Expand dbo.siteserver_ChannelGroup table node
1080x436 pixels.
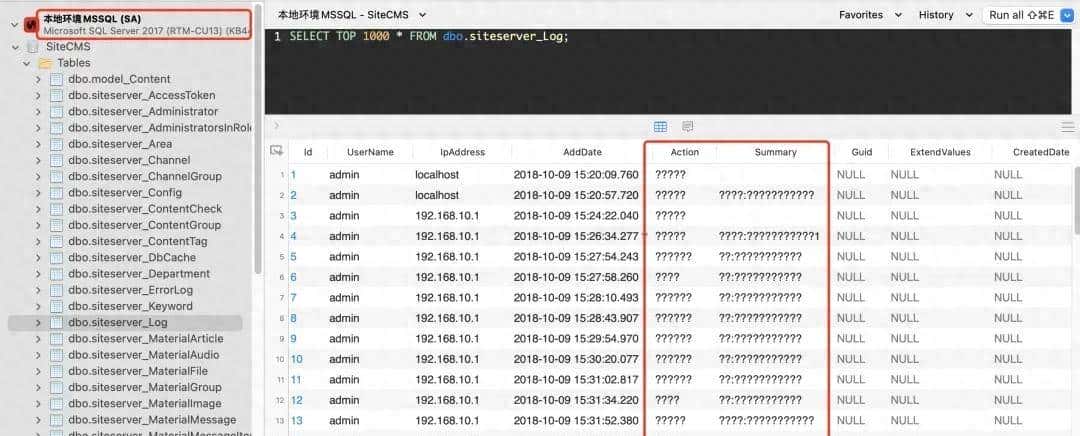(39, 176)
